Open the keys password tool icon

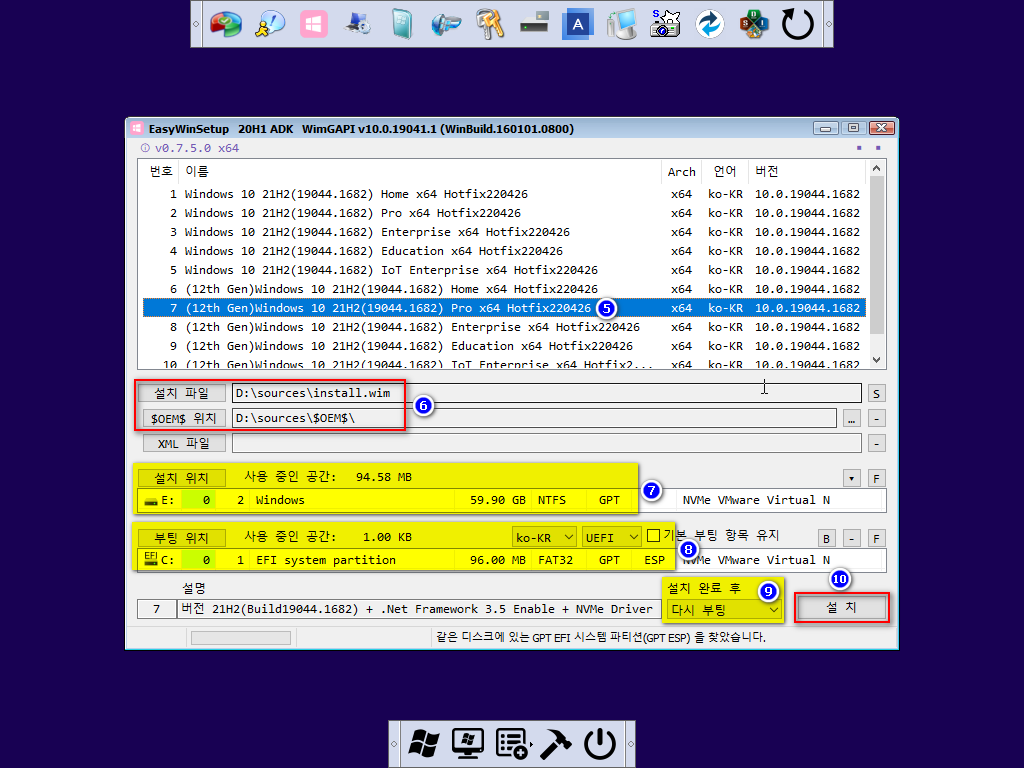pyautogui.click(x=490, y=24)
